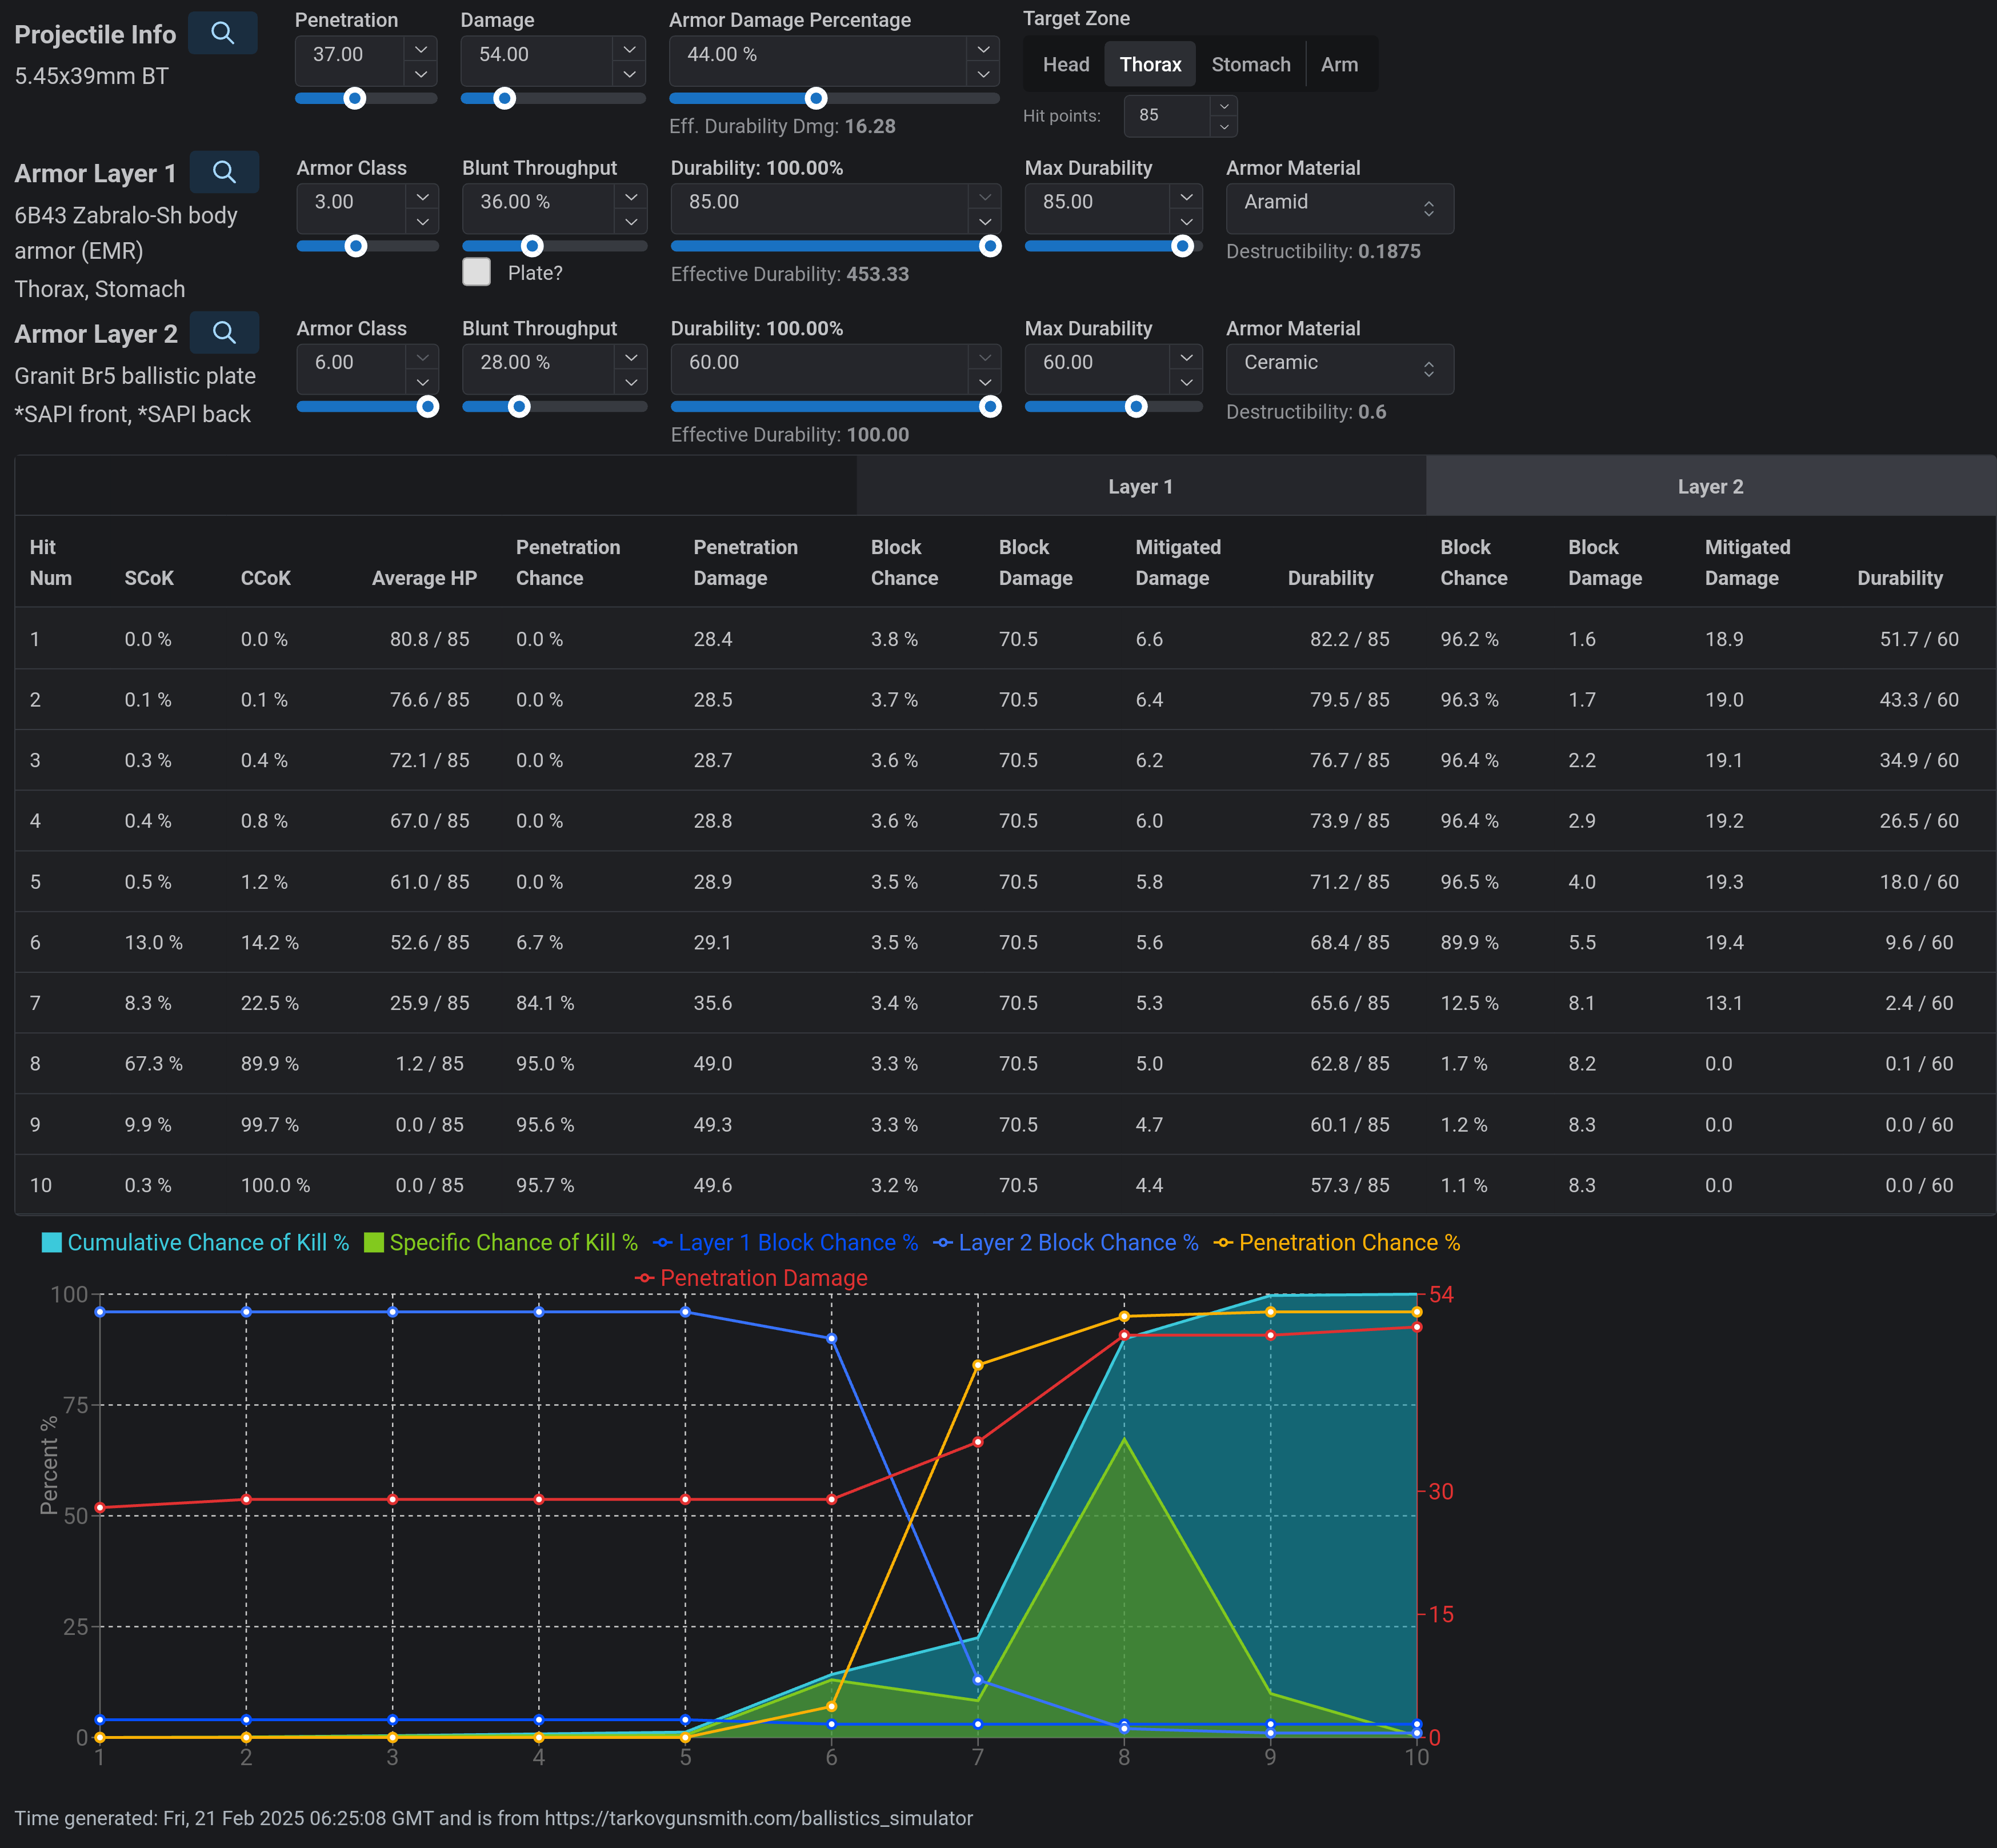The height and width of the screenshot is (1848, 1997).
Task: Increase Layer 2 Max Durability value
Action: point(1186,357)
